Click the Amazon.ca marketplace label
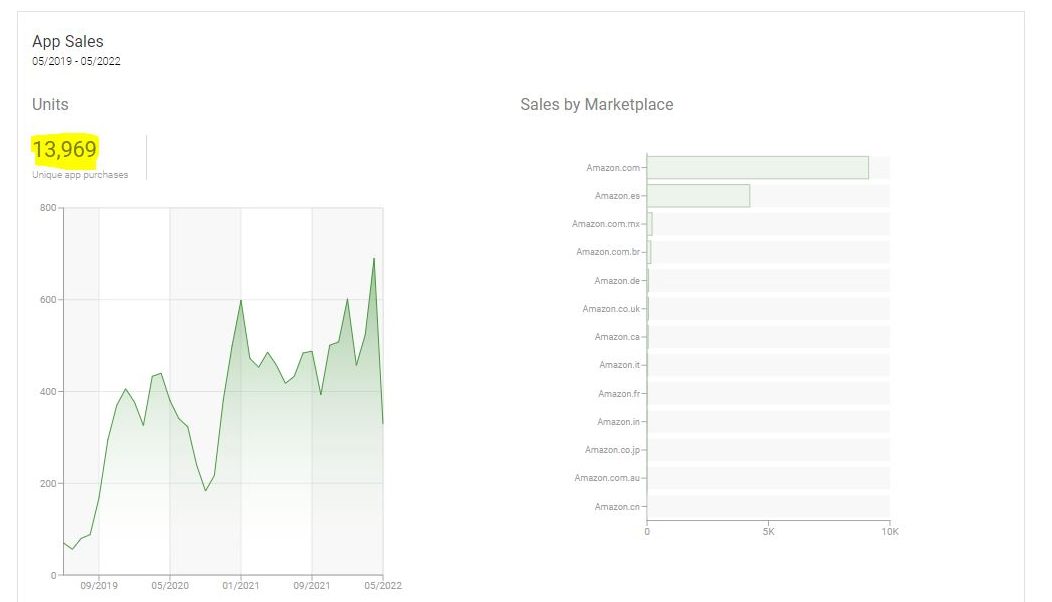Image resolution: width=1052 pixels, height=602 pixels. coord(617,337)
